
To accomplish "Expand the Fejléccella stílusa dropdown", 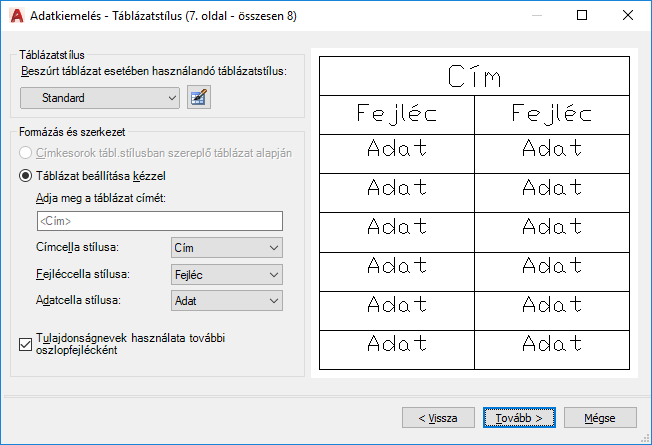I will [x=226, y=274].
